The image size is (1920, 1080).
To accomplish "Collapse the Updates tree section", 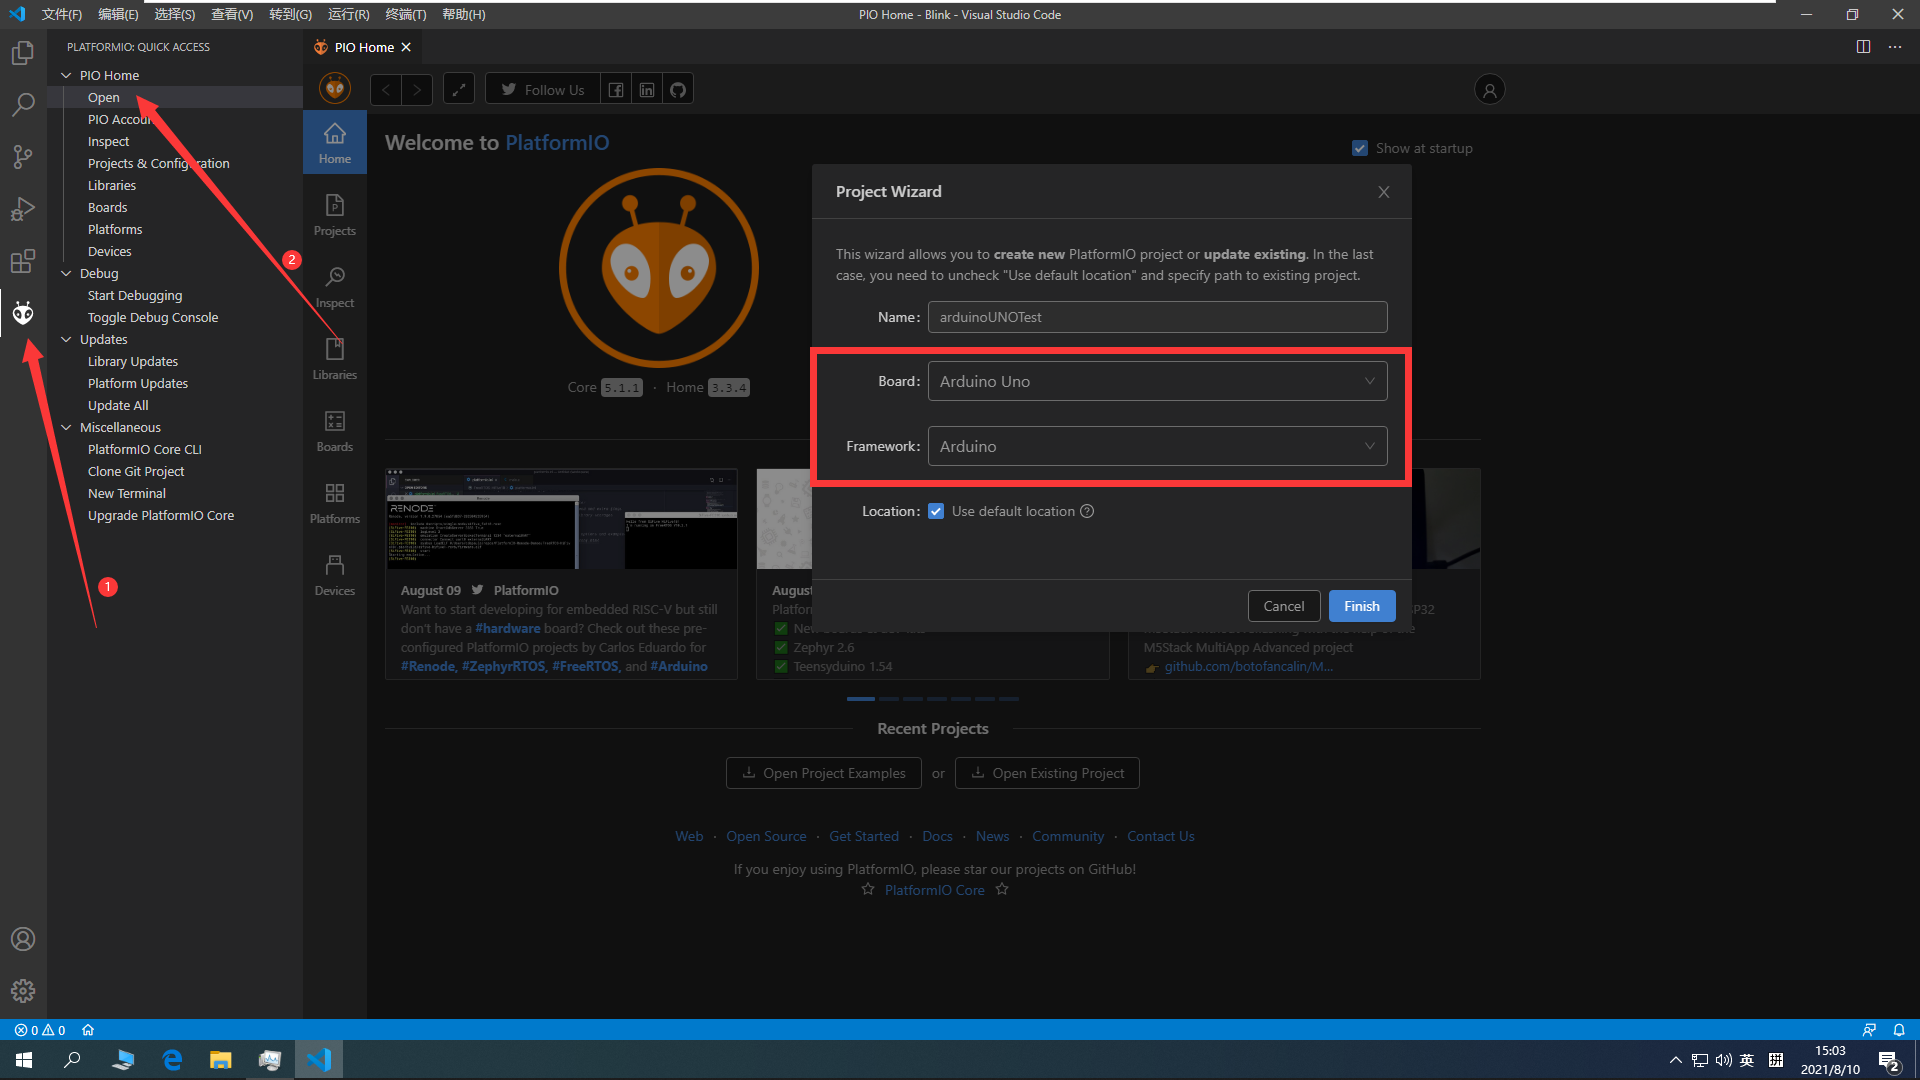I will pyautogui.click(x=67, y=339).
